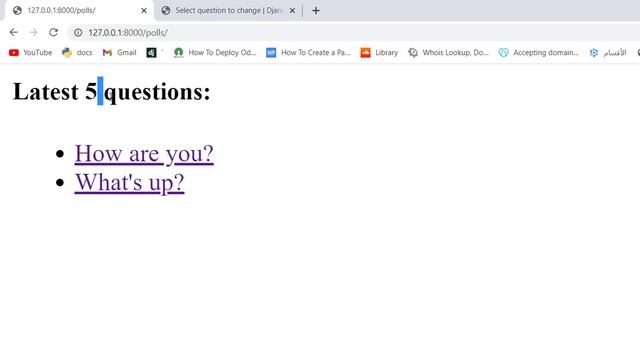This screenshot has width=640, height=360.
Task: Open the Gmail bookmark
Action: coord(119,53)
